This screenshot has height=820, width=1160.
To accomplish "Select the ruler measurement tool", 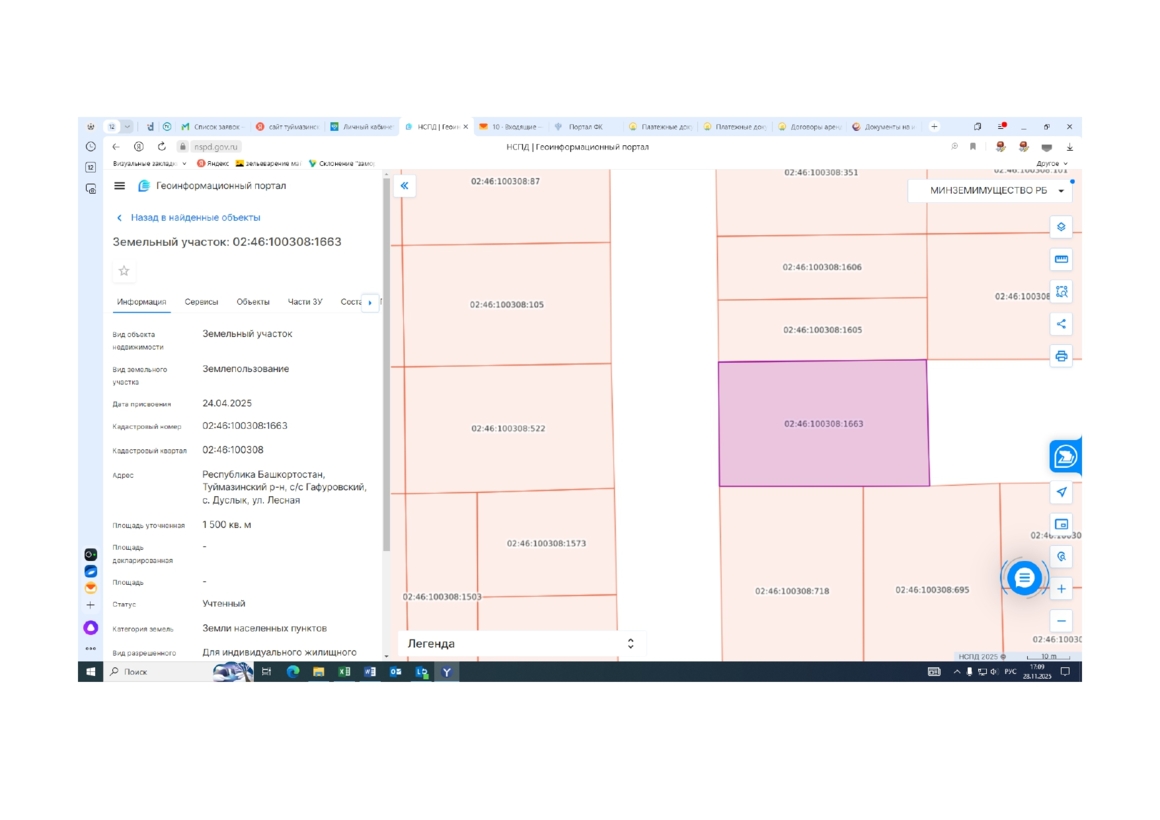I will [x=1061, y=259].
